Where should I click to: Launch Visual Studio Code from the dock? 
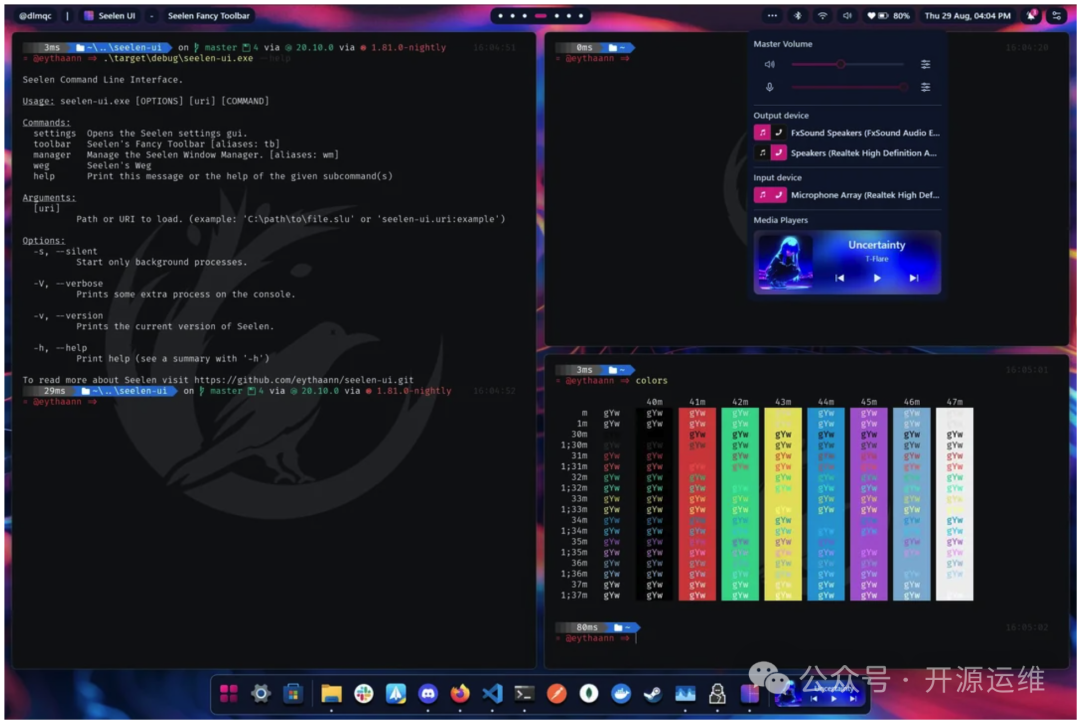[492, 693]
